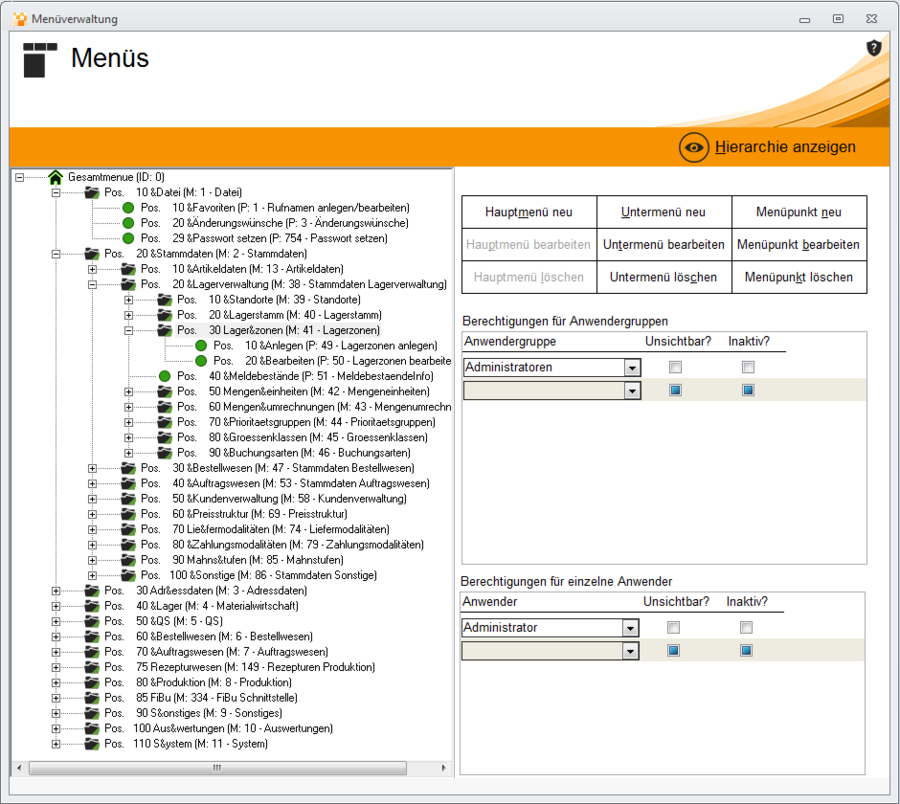Open the Administratoren group dropdown

632,367
